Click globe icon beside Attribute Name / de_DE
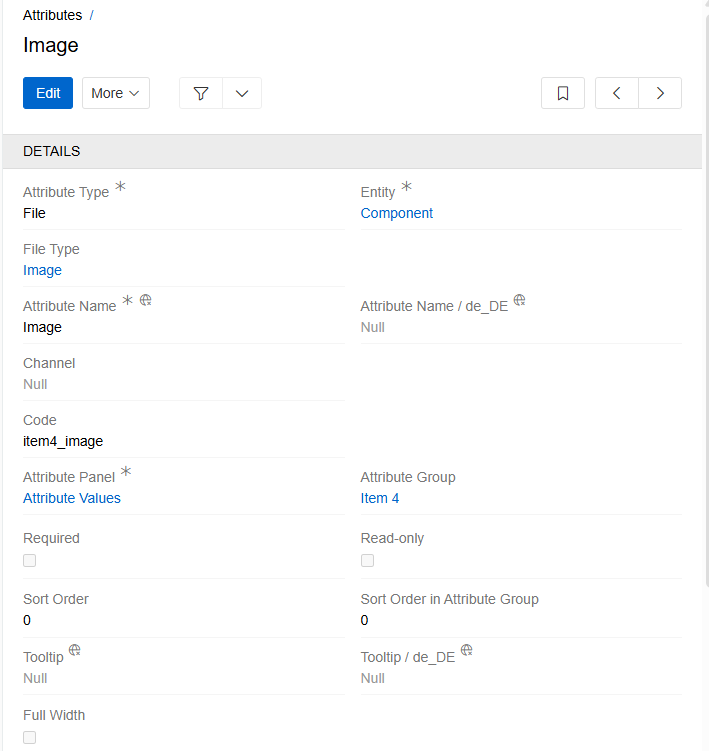The height and width of the screenshot is (751, 709). 520,300
